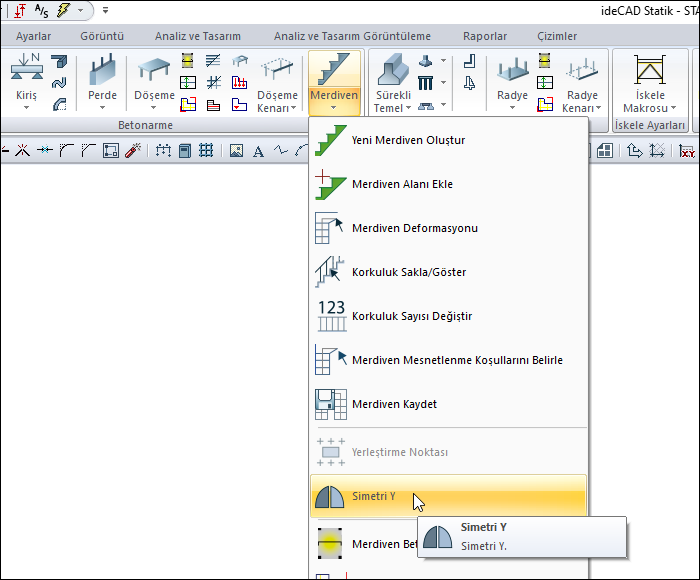Viewport: 700px width, 580px height.
Task: Choose Korkuluk Sayısı Değiştir menu item
Action: click(449, 316)
